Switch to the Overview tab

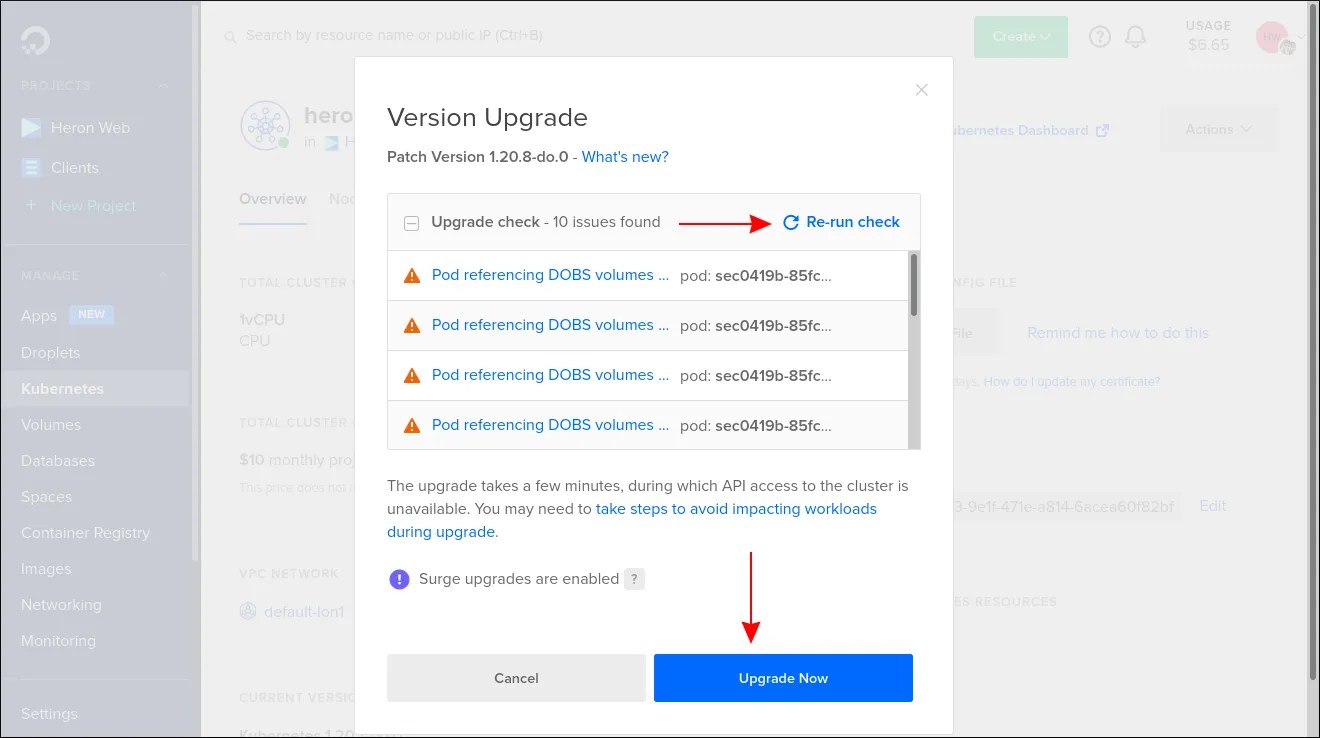[x=272, y=199]
